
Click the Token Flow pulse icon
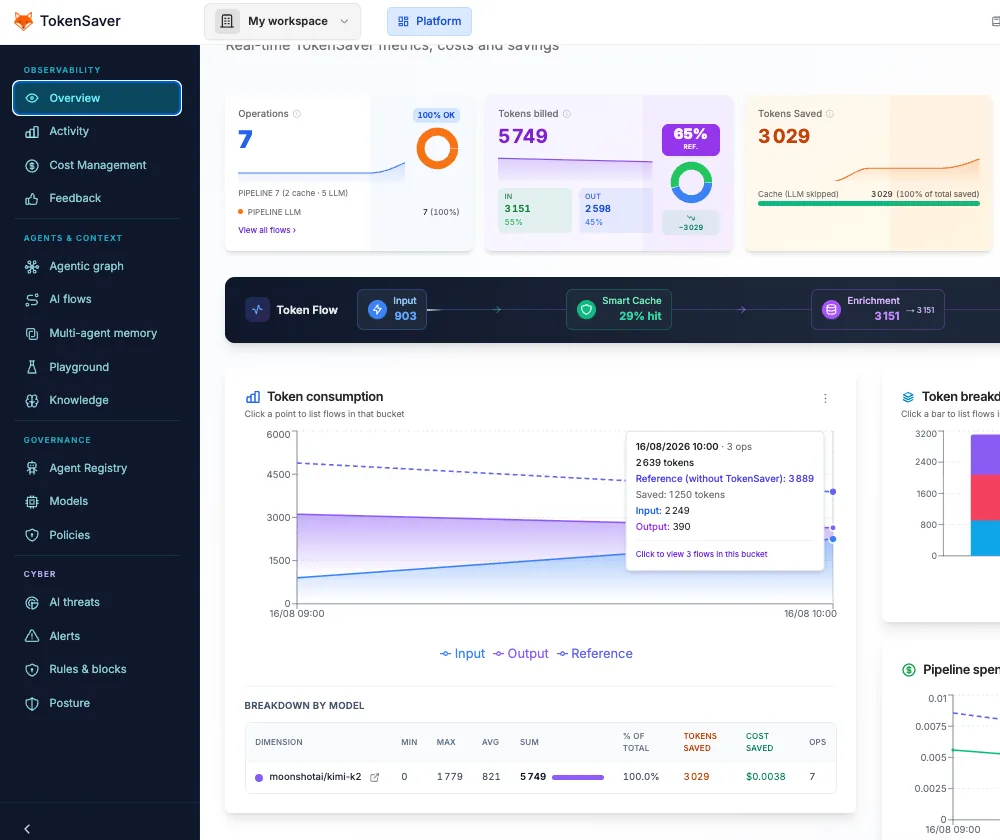point(257,310)
